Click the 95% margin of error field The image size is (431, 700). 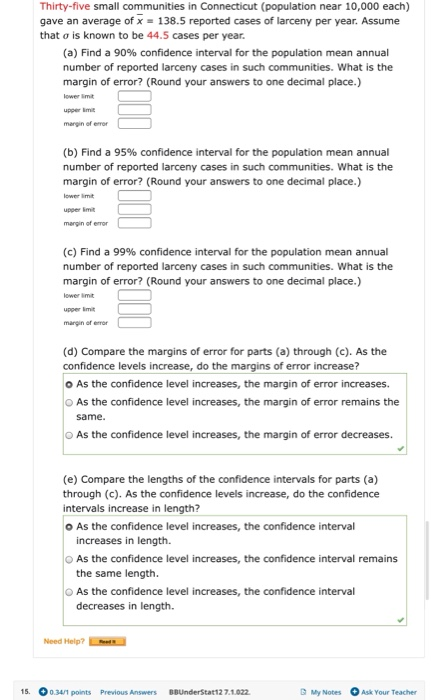click(134, 223)
